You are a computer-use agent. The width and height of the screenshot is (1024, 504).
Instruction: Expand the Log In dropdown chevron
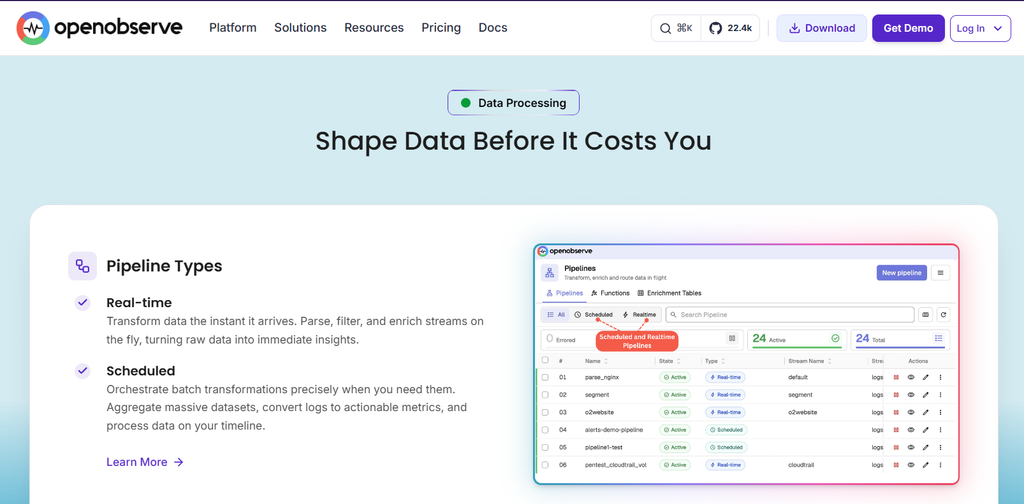[997, 28]
